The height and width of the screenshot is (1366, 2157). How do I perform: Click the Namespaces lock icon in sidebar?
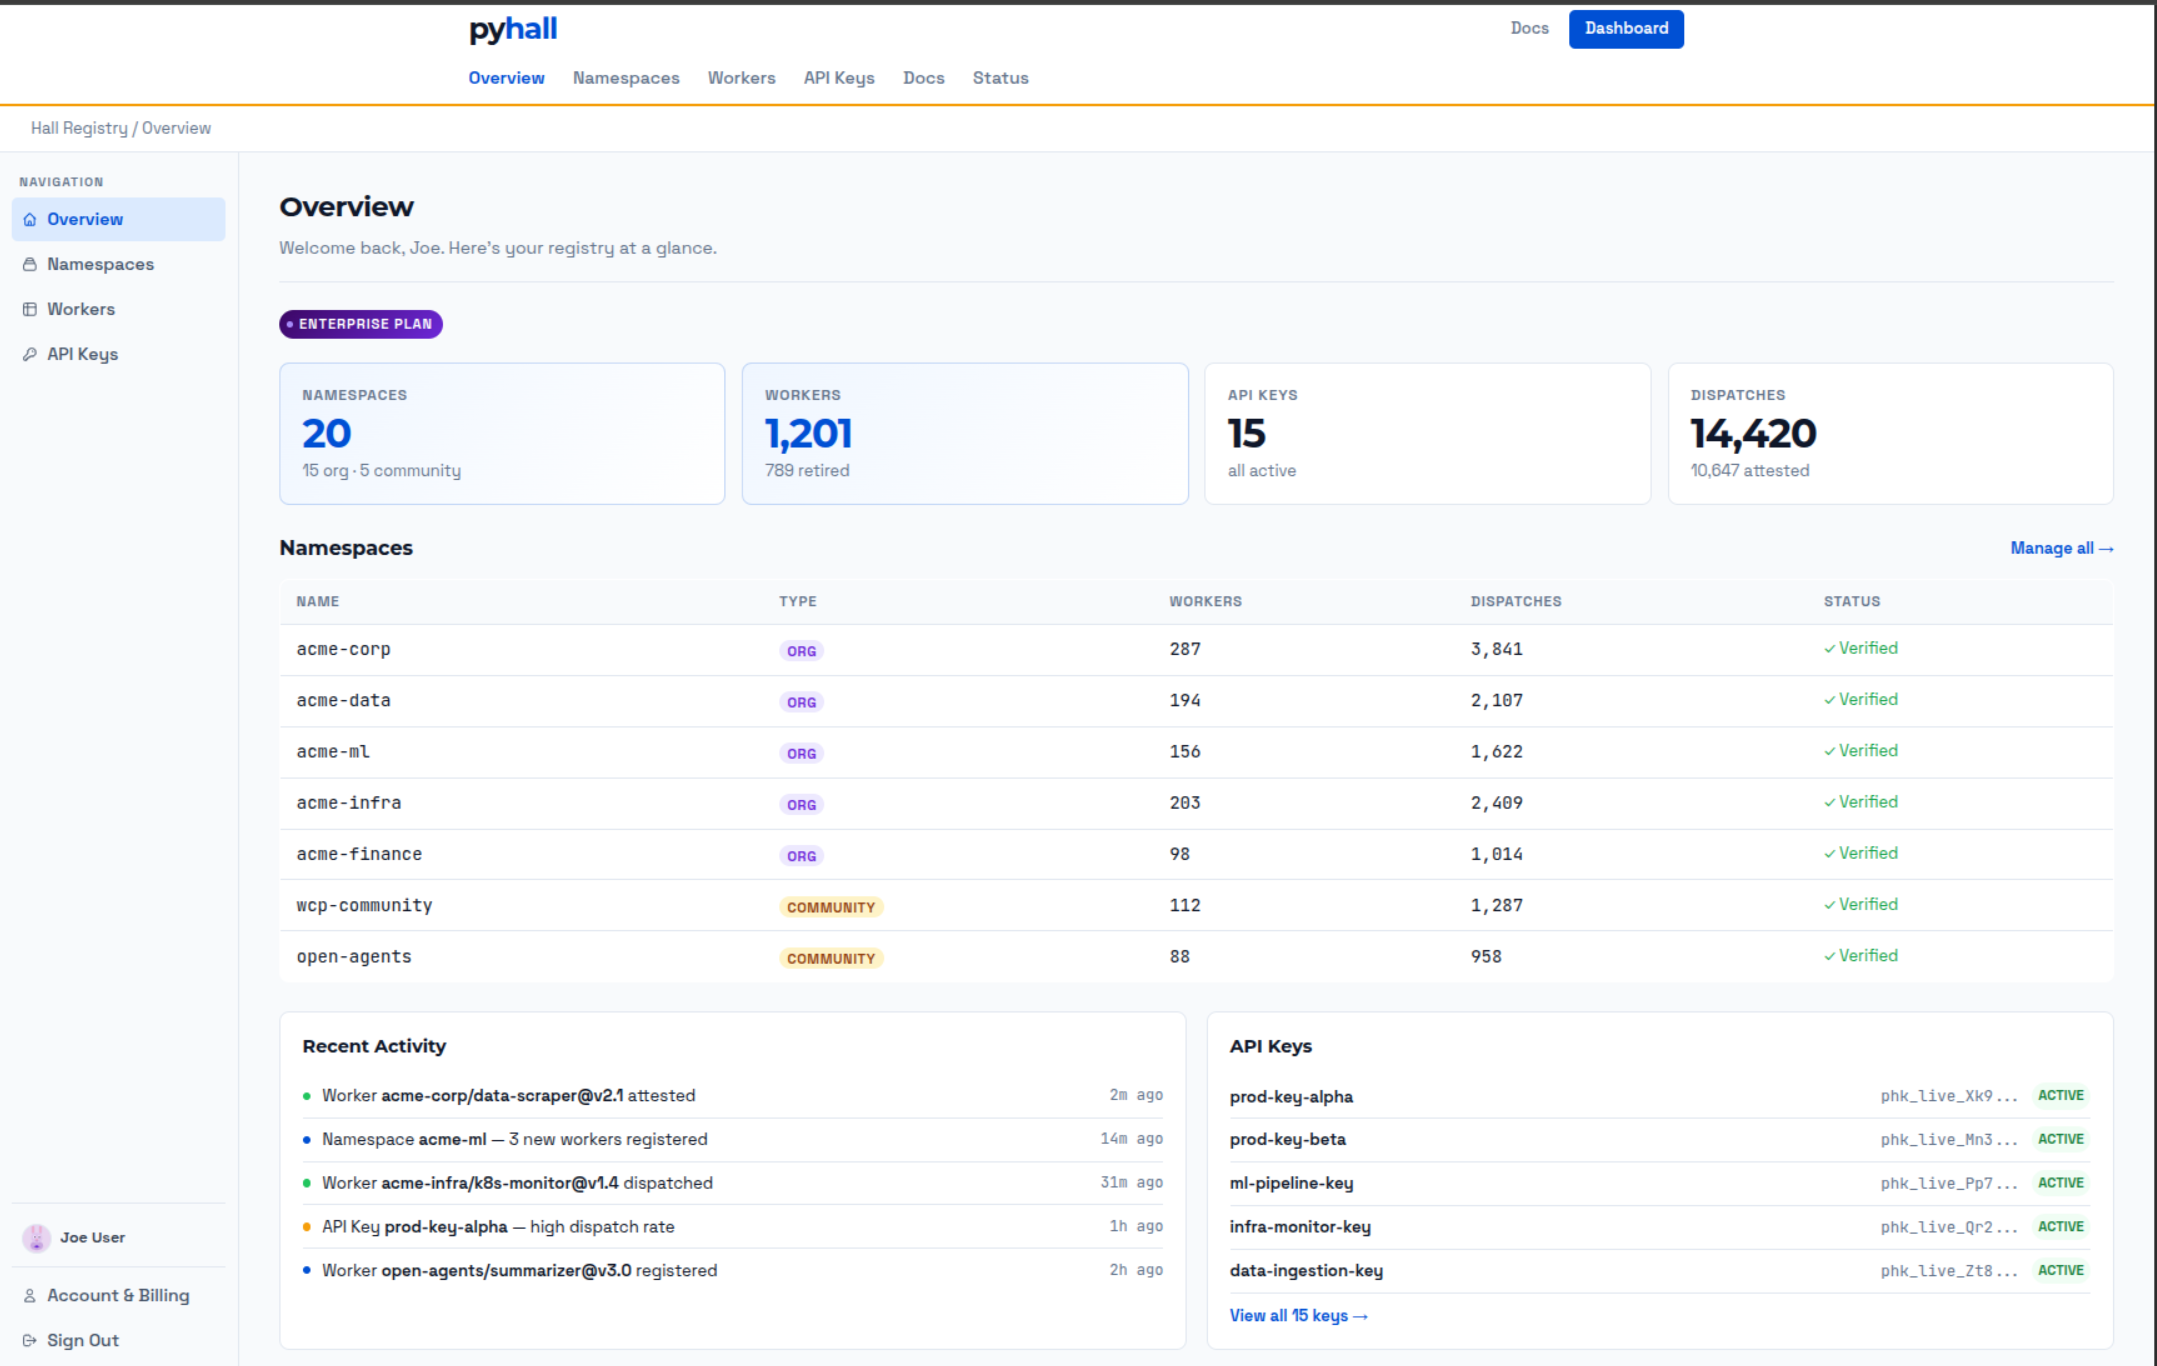pos(30,263)
